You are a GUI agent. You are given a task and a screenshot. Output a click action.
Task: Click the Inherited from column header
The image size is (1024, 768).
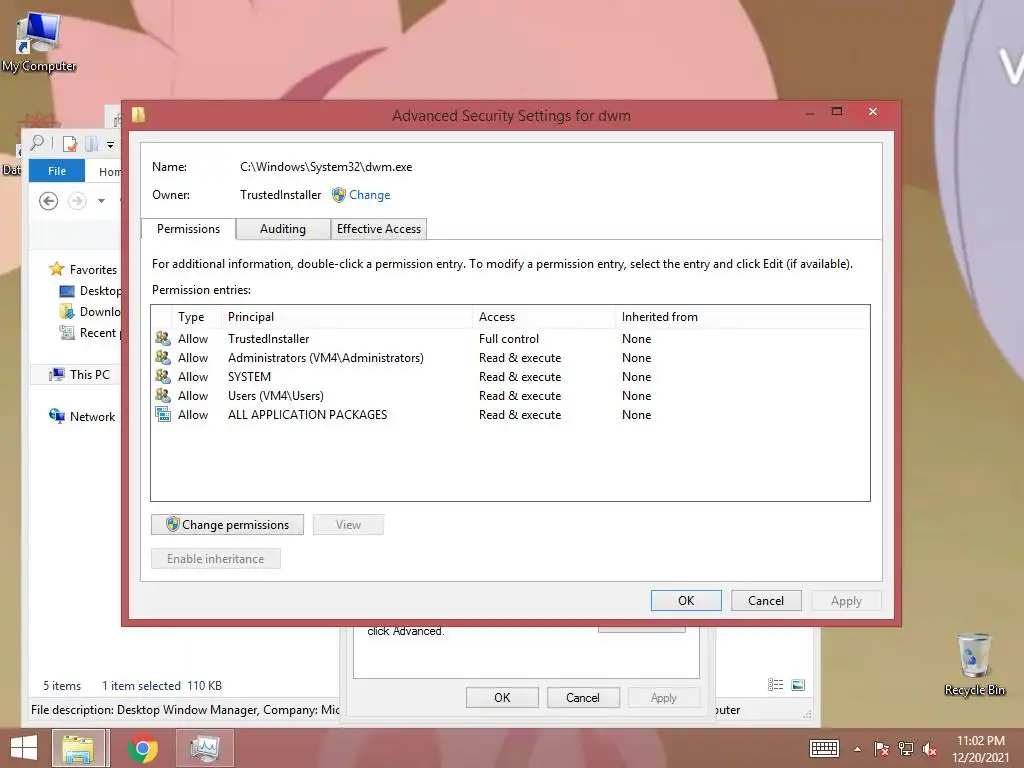[742, 317]
